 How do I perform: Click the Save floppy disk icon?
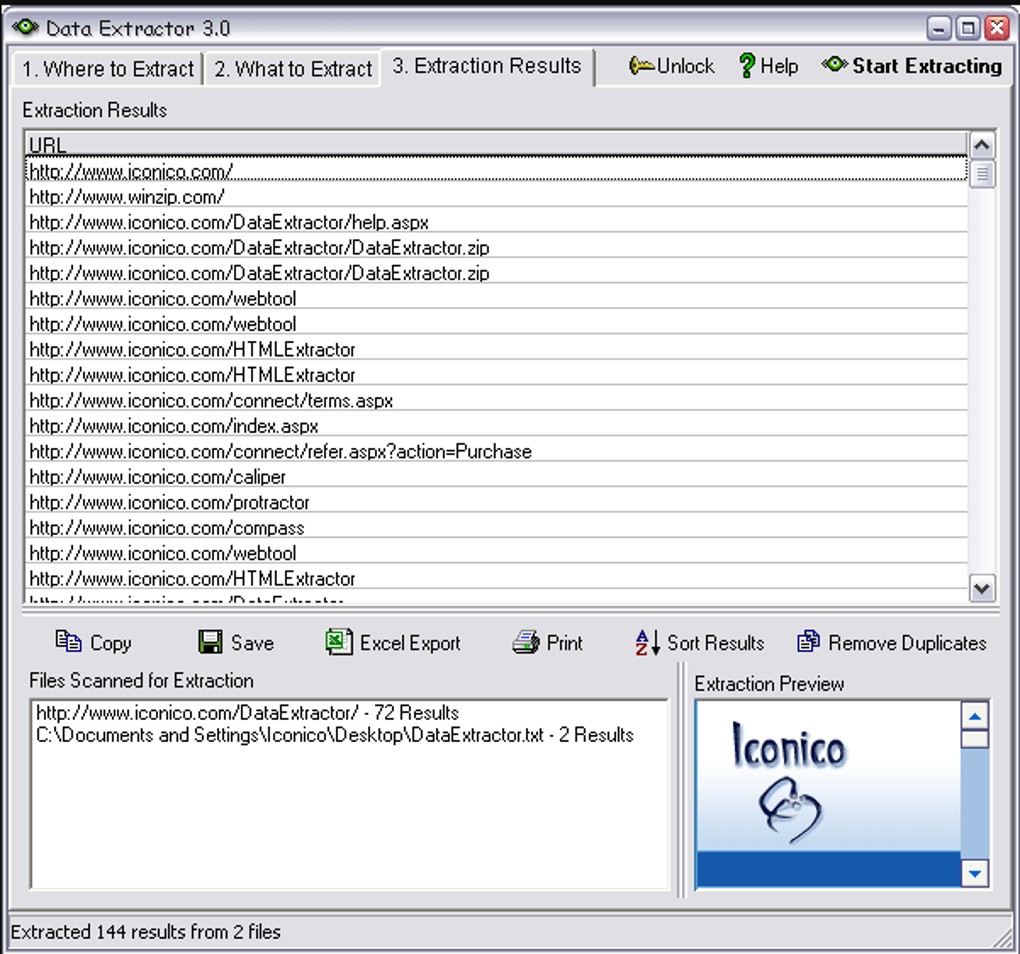[210, 642]
